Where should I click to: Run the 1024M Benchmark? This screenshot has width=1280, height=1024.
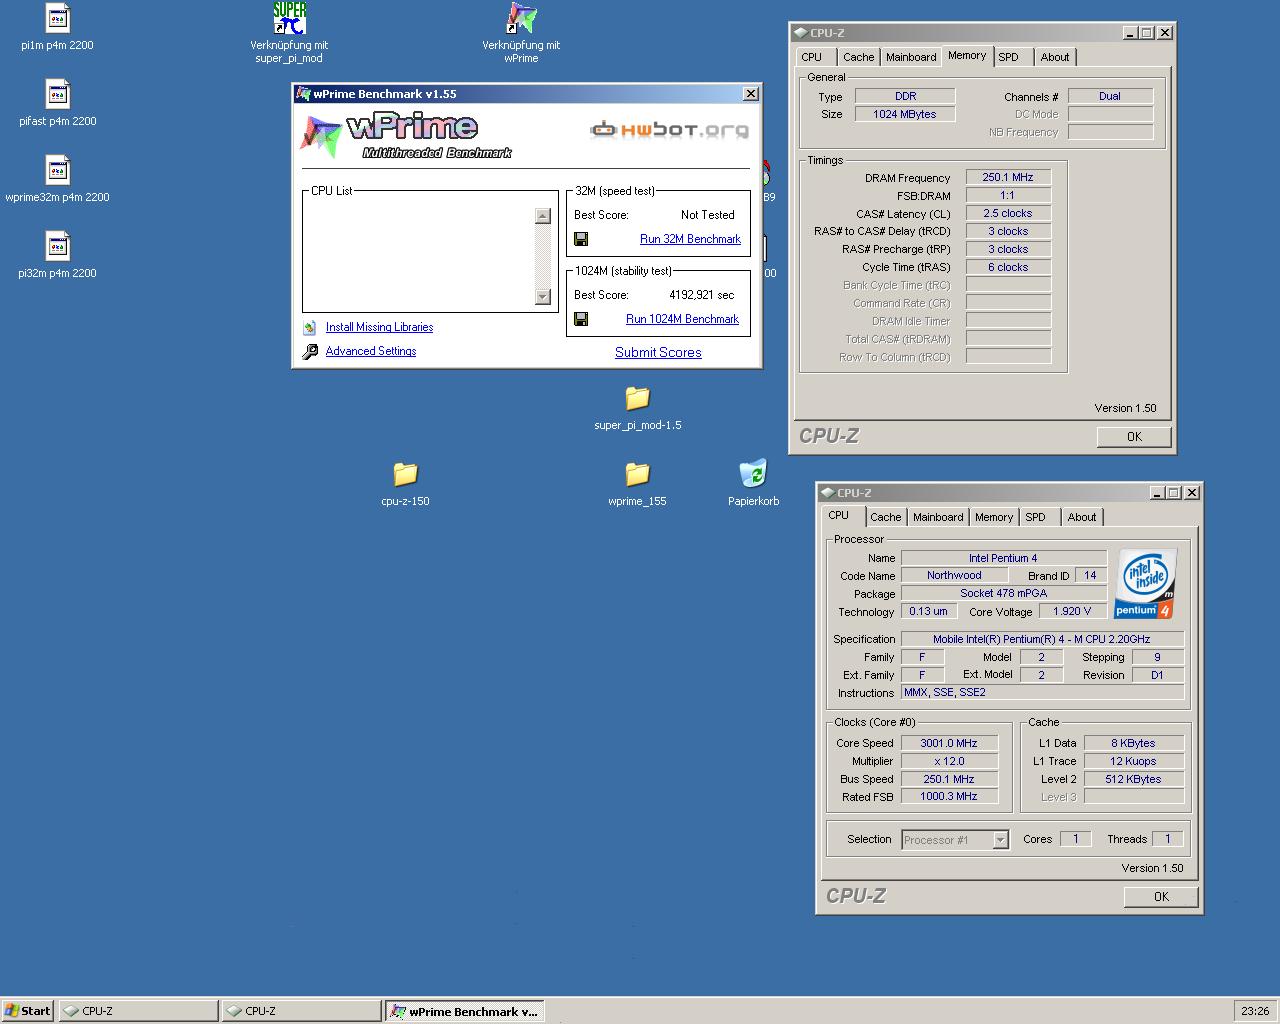coord(682,319)
